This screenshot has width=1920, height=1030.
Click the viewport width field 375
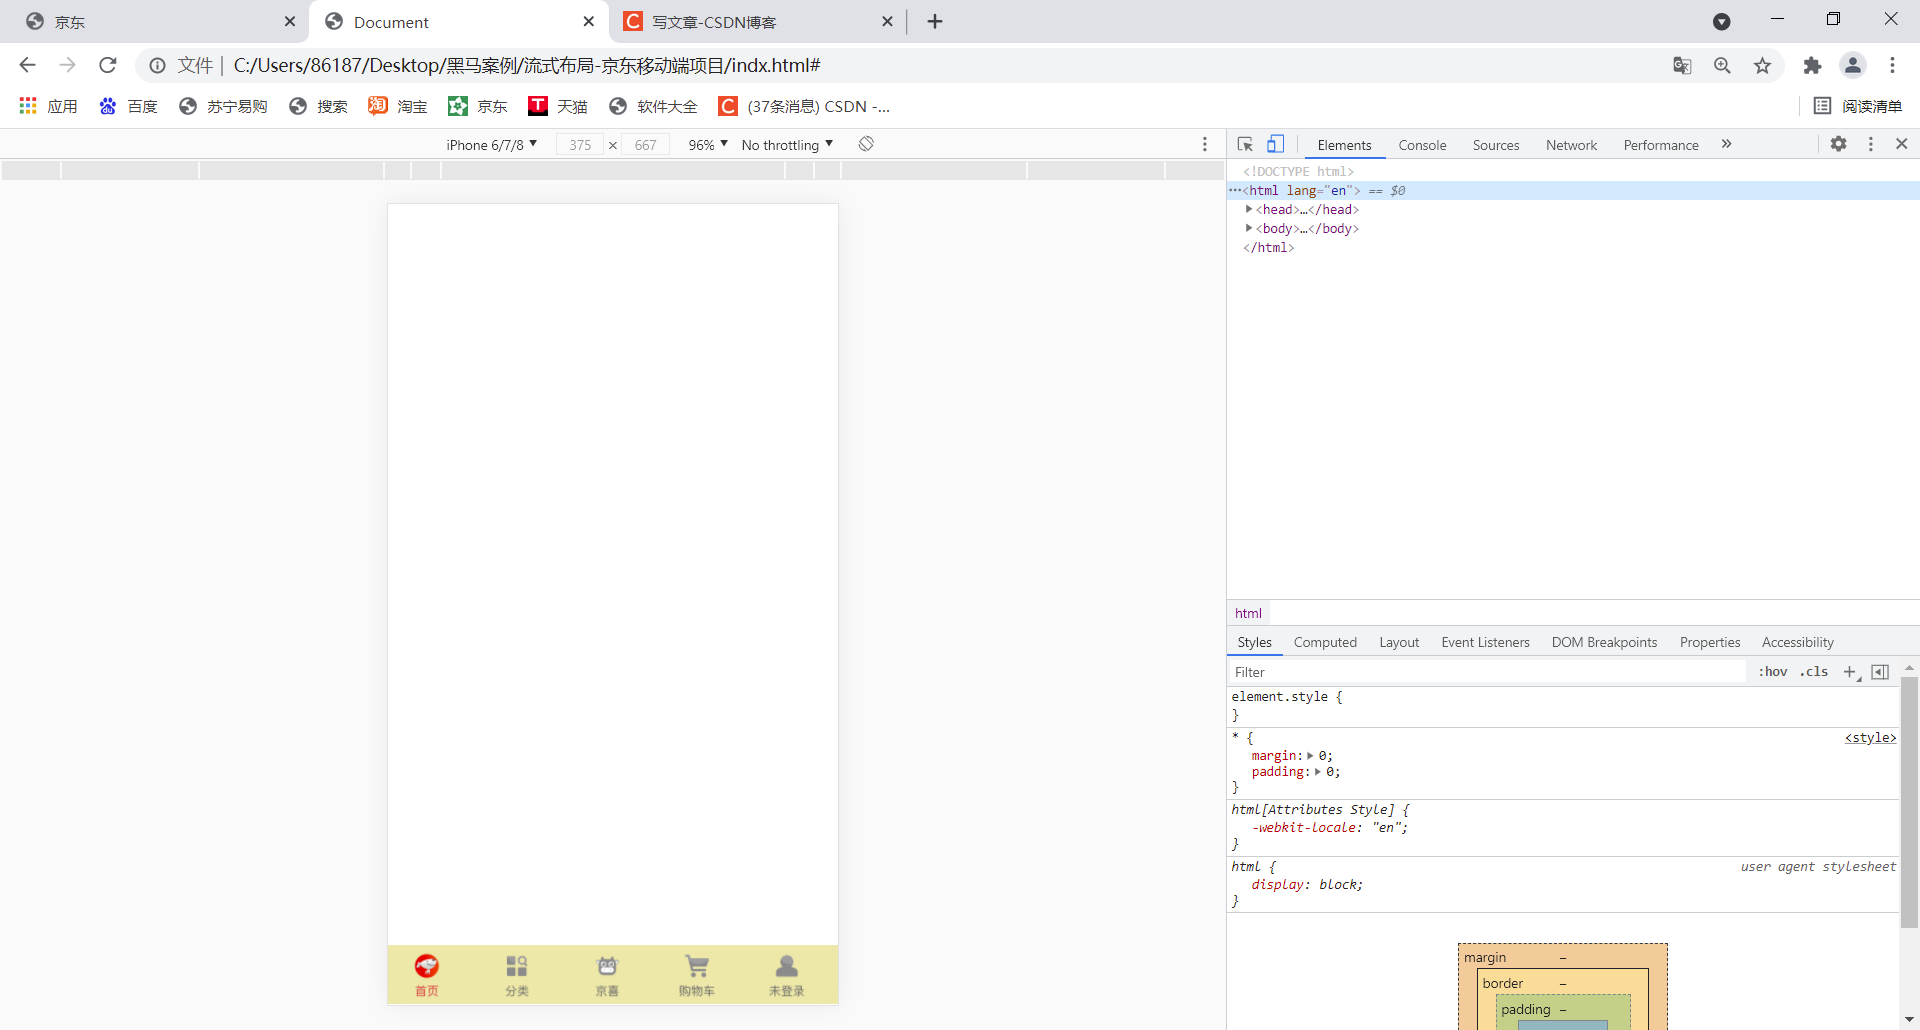click(x=580, y=145)
